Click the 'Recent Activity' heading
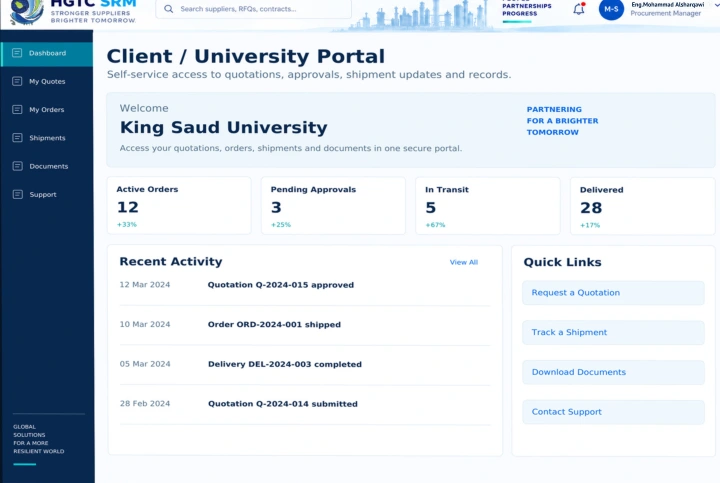This screenshot has width=720, height=483. click(171, 261)
